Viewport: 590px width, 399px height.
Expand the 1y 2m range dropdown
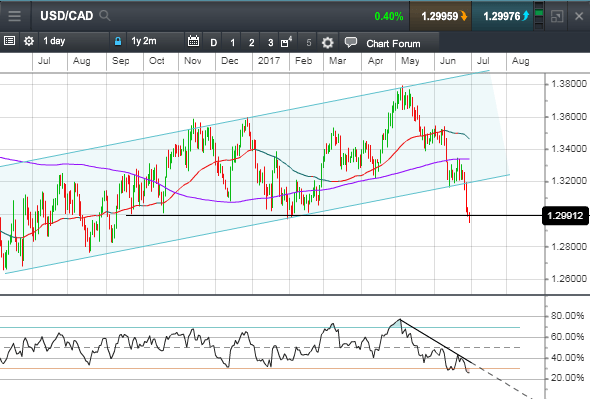point(154,41)
